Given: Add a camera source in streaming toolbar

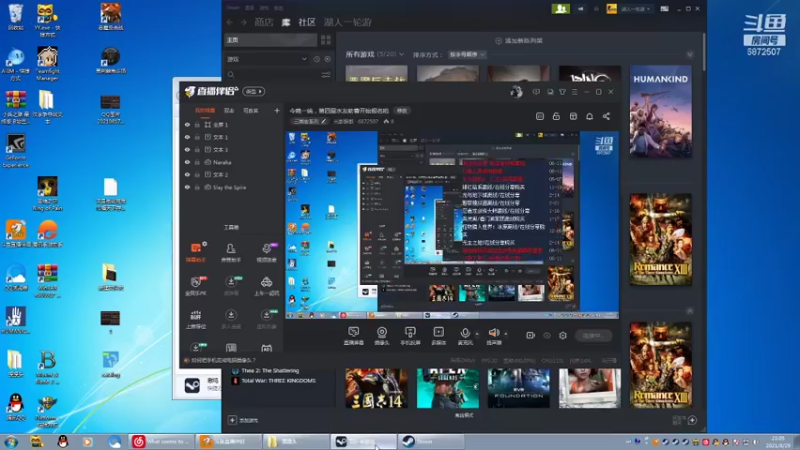Looking at the screenshot, I should pyautogui.click(x=382, y=336).
